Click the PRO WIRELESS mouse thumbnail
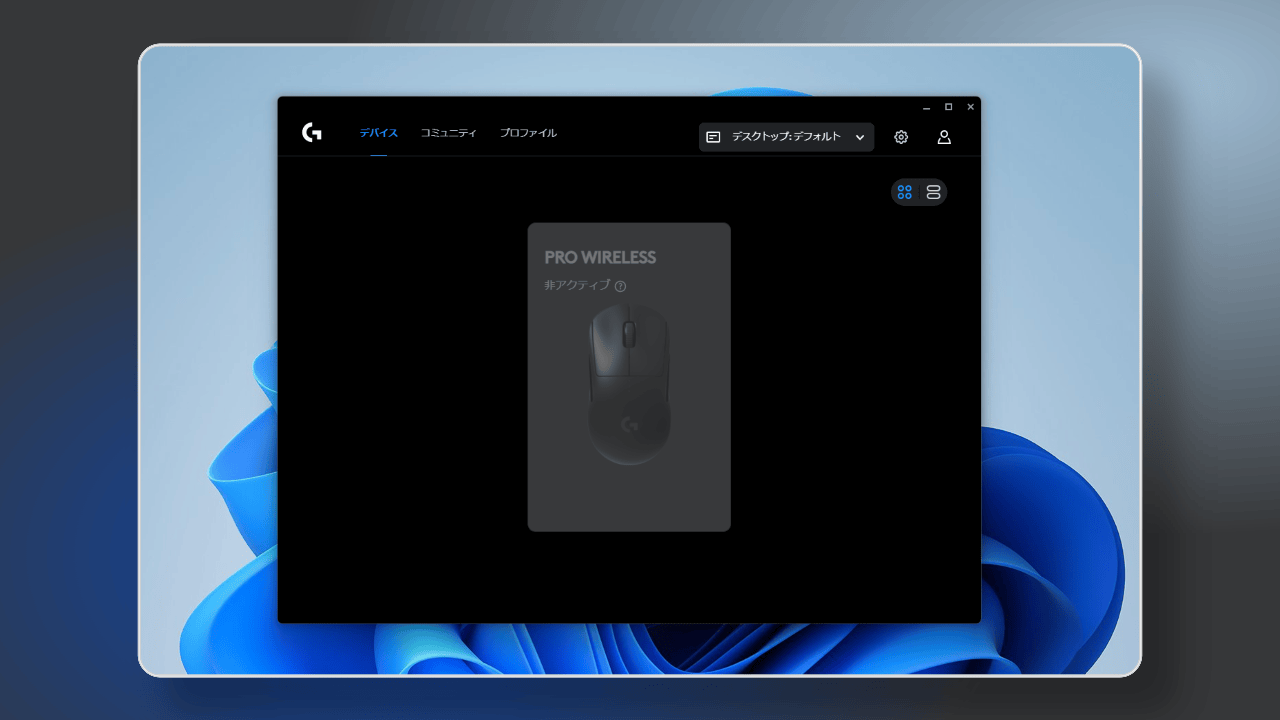This screenshot has width=1280, height=720. (629, 385)
